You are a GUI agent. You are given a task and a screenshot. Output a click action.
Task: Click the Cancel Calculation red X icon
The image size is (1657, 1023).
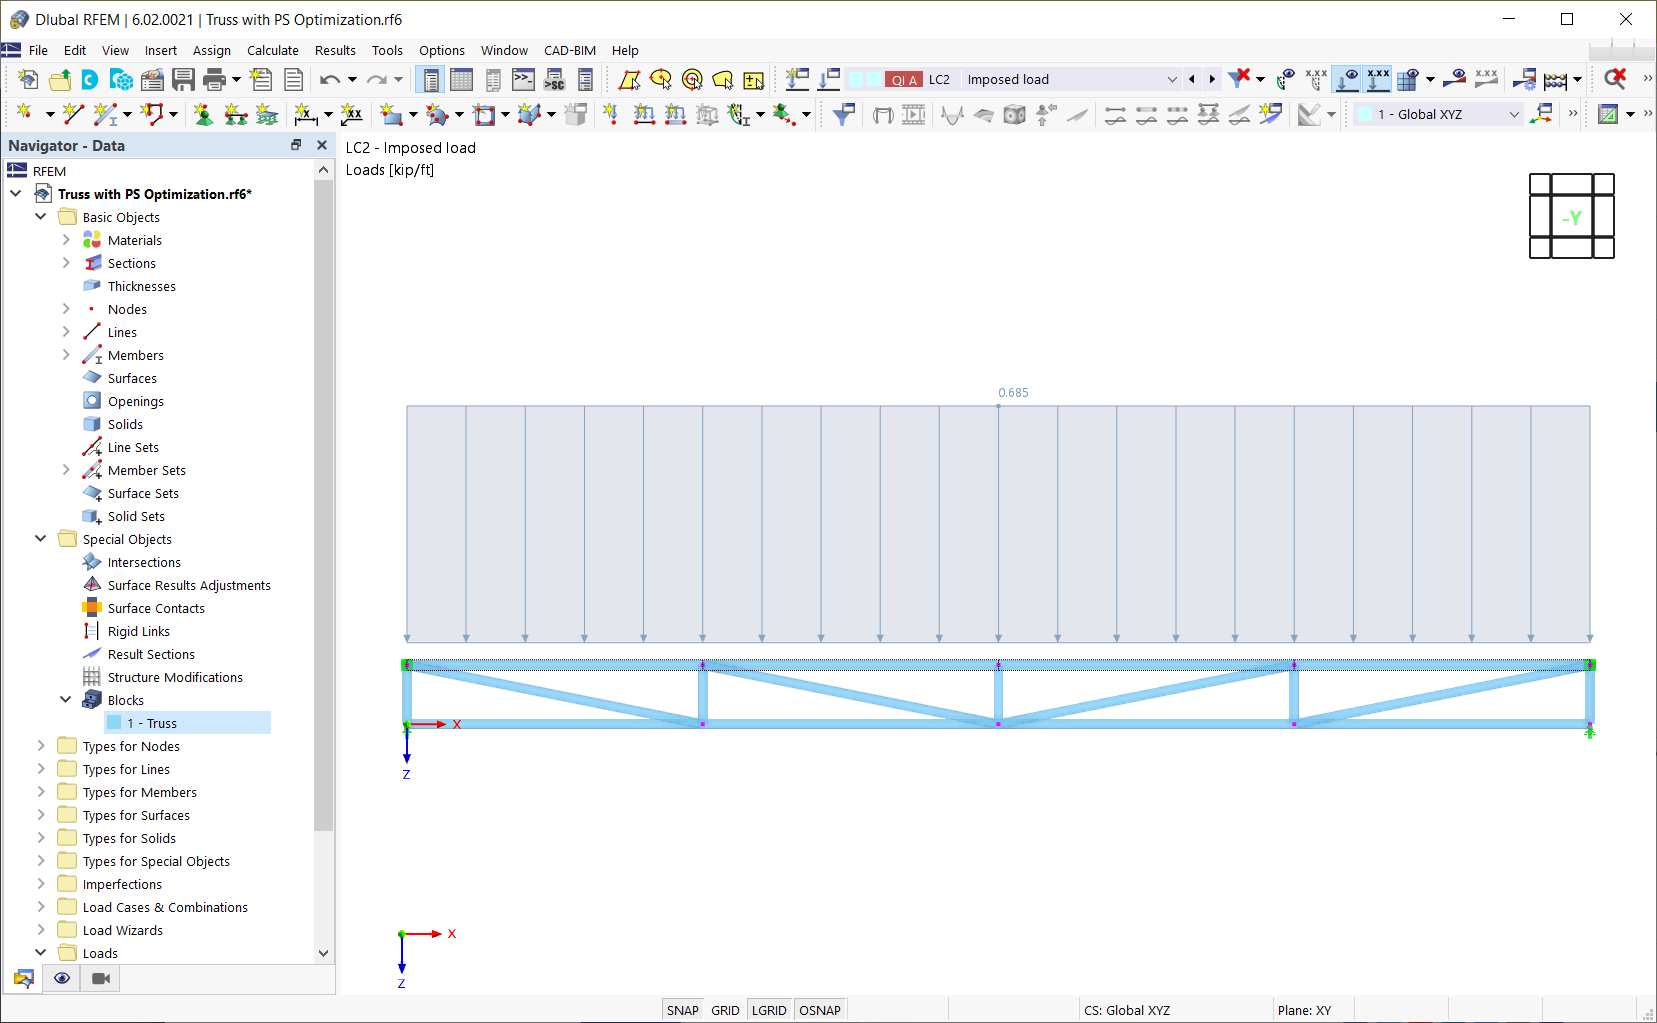coord(1616,79)
